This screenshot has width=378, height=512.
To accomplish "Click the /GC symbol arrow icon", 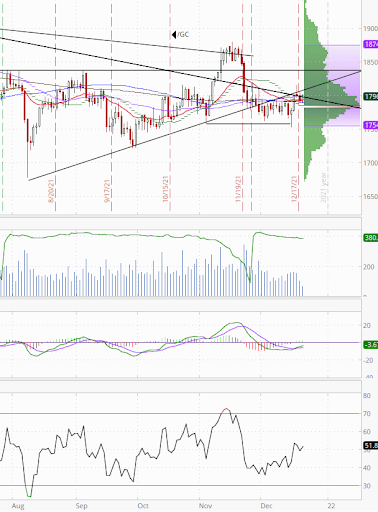I will [174, 34].
